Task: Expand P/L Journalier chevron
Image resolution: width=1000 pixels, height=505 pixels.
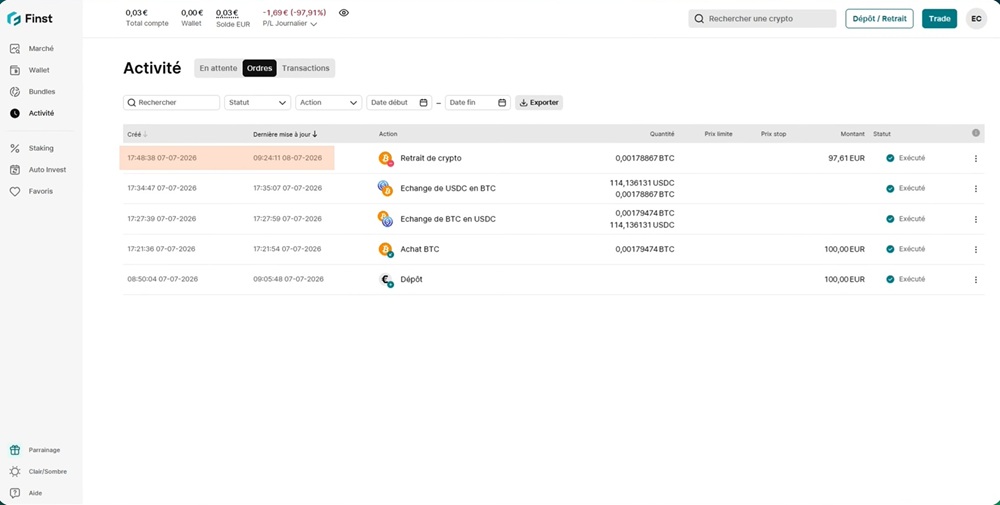Action: (314, 24)
